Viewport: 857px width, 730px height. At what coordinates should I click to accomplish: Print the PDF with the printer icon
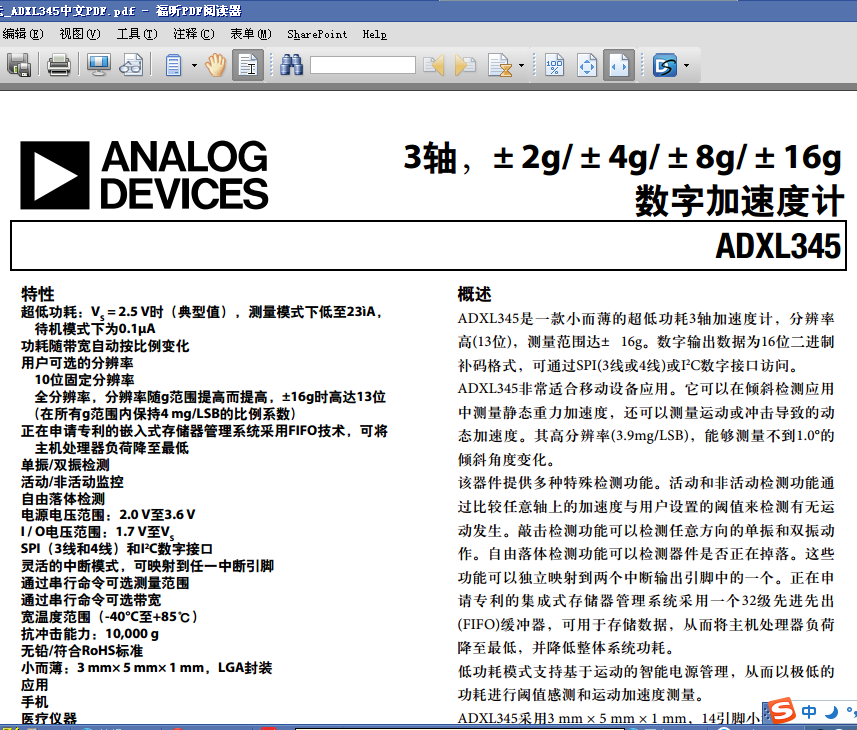58,66
